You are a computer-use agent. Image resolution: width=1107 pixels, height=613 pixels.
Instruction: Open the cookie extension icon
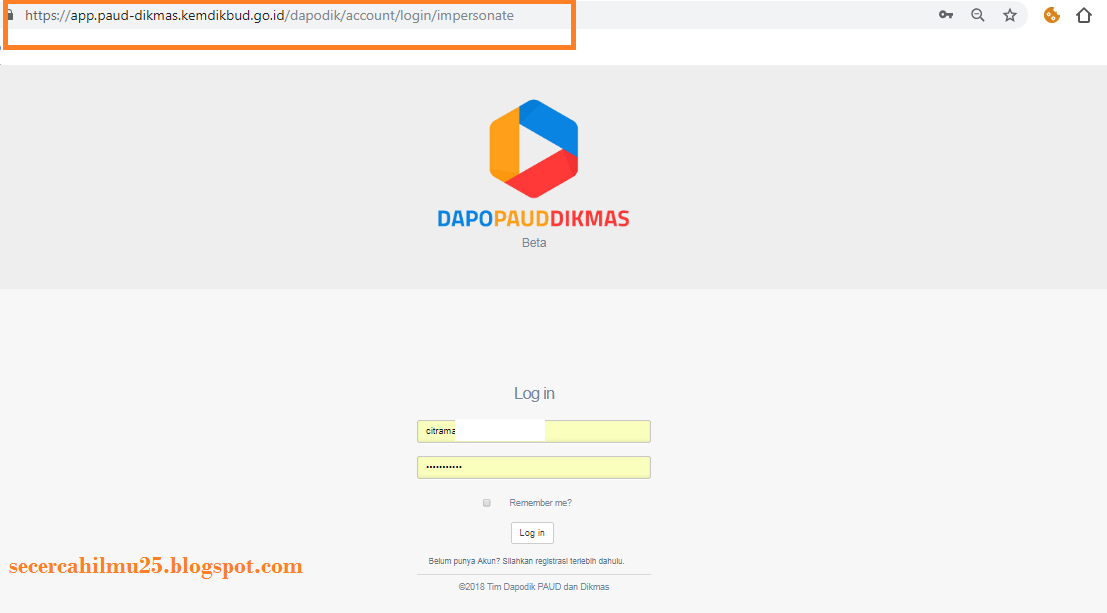click(1052, 15)
